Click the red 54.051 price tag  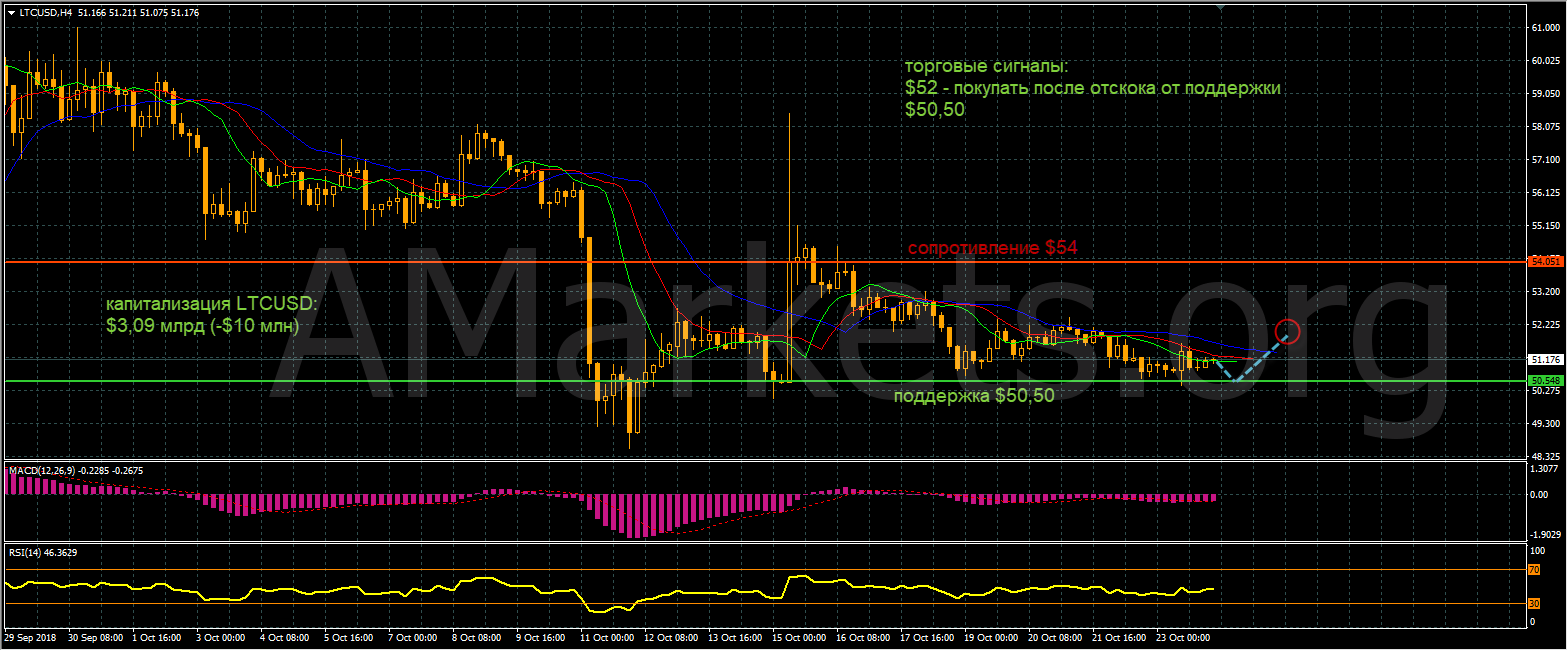pos(1545,261)
